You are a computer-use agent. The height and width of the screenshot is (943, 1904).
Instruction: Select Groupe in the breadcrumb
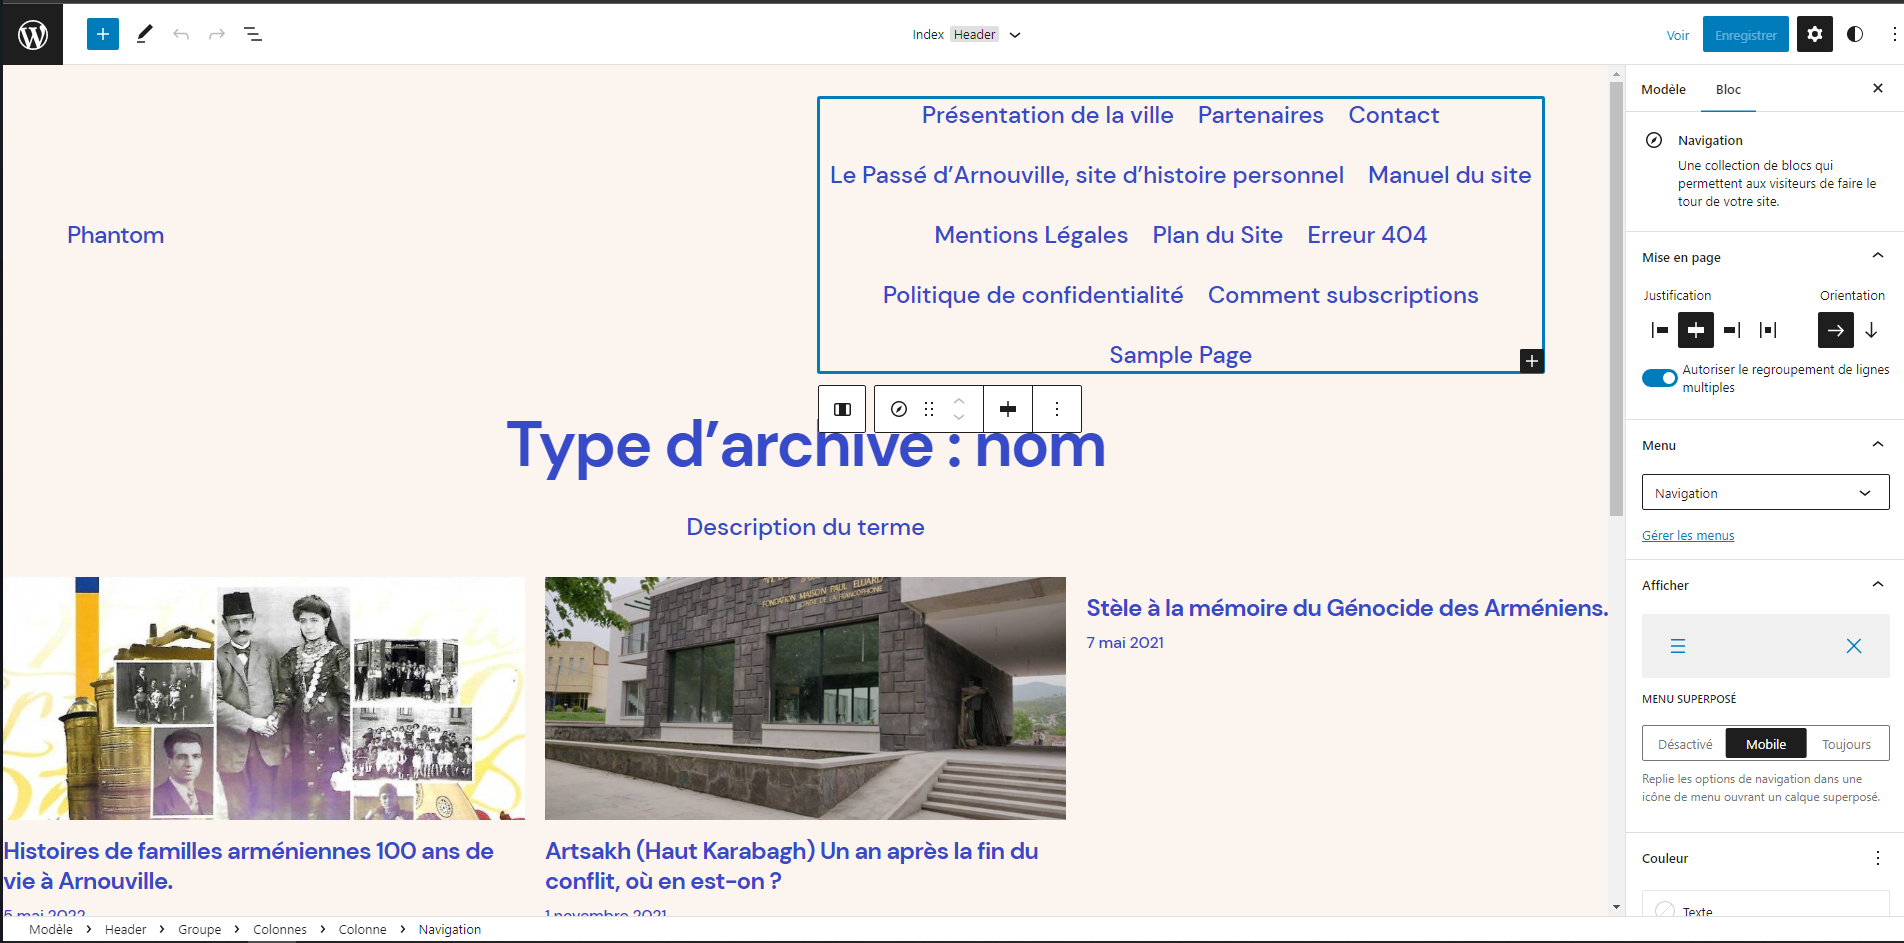(199, 929)
